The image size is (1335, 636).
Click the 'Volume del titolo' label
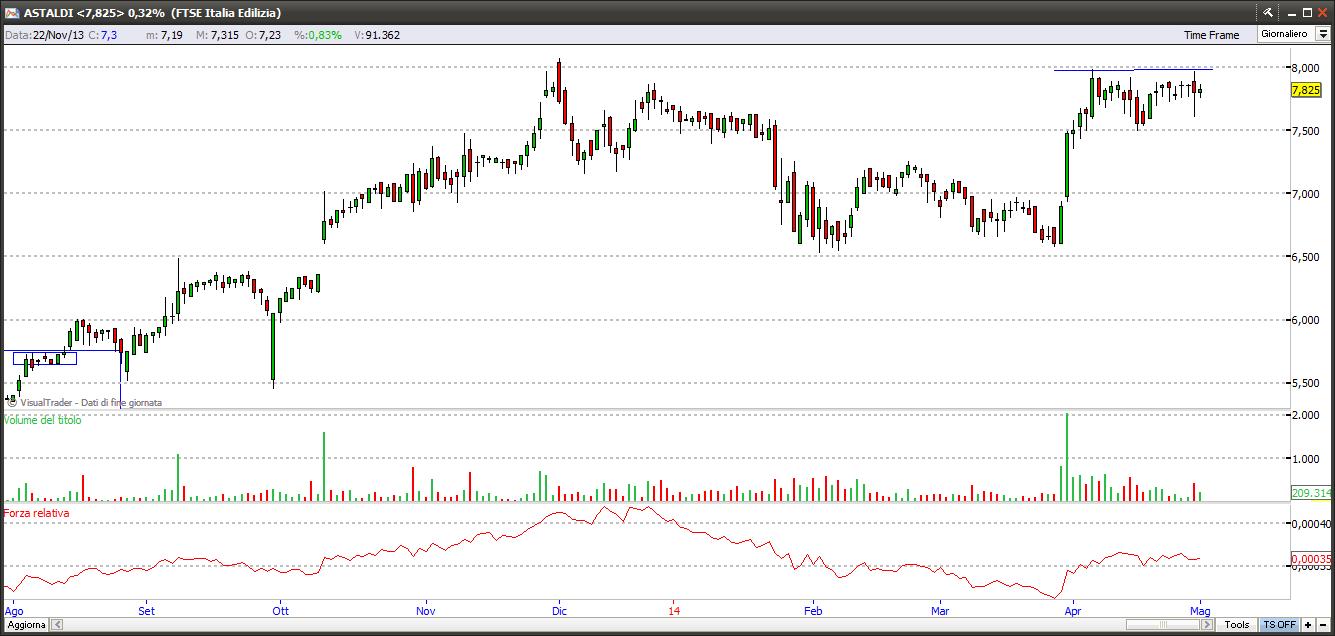point(42,420)
